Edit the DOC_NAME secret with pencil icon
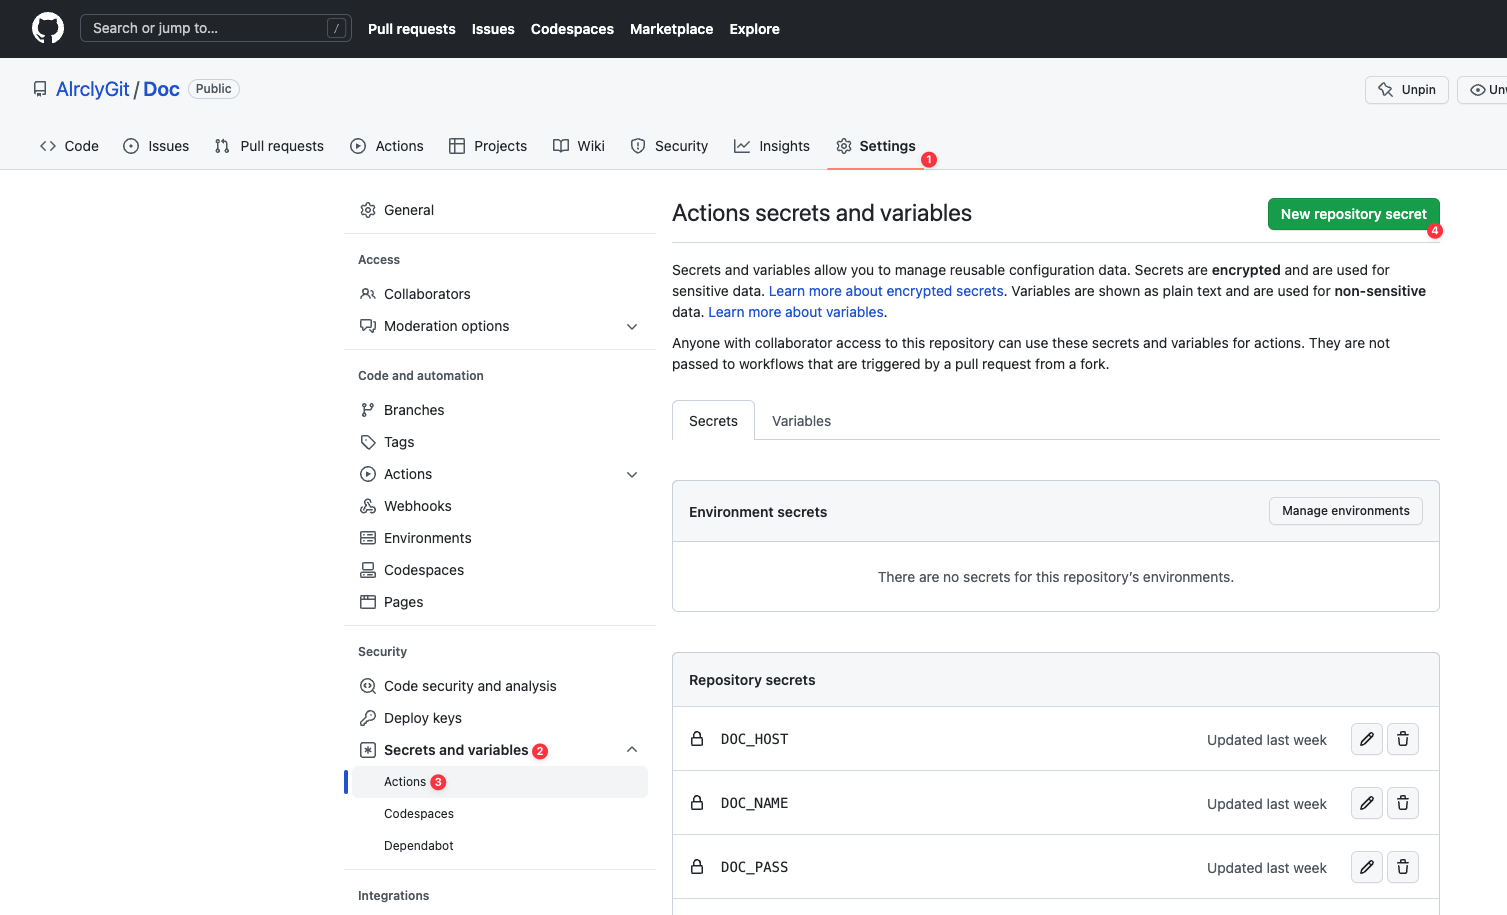The height and width of the screenshot is (915, 1507). click(1366, 803)
